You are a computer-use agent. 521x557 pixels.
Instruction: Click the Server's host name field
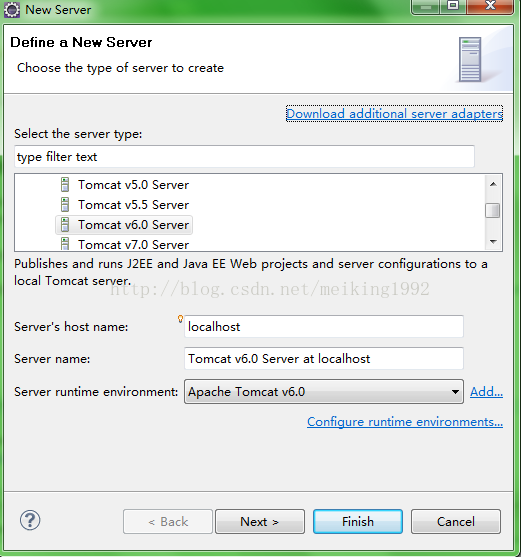[x=324, y=326]
